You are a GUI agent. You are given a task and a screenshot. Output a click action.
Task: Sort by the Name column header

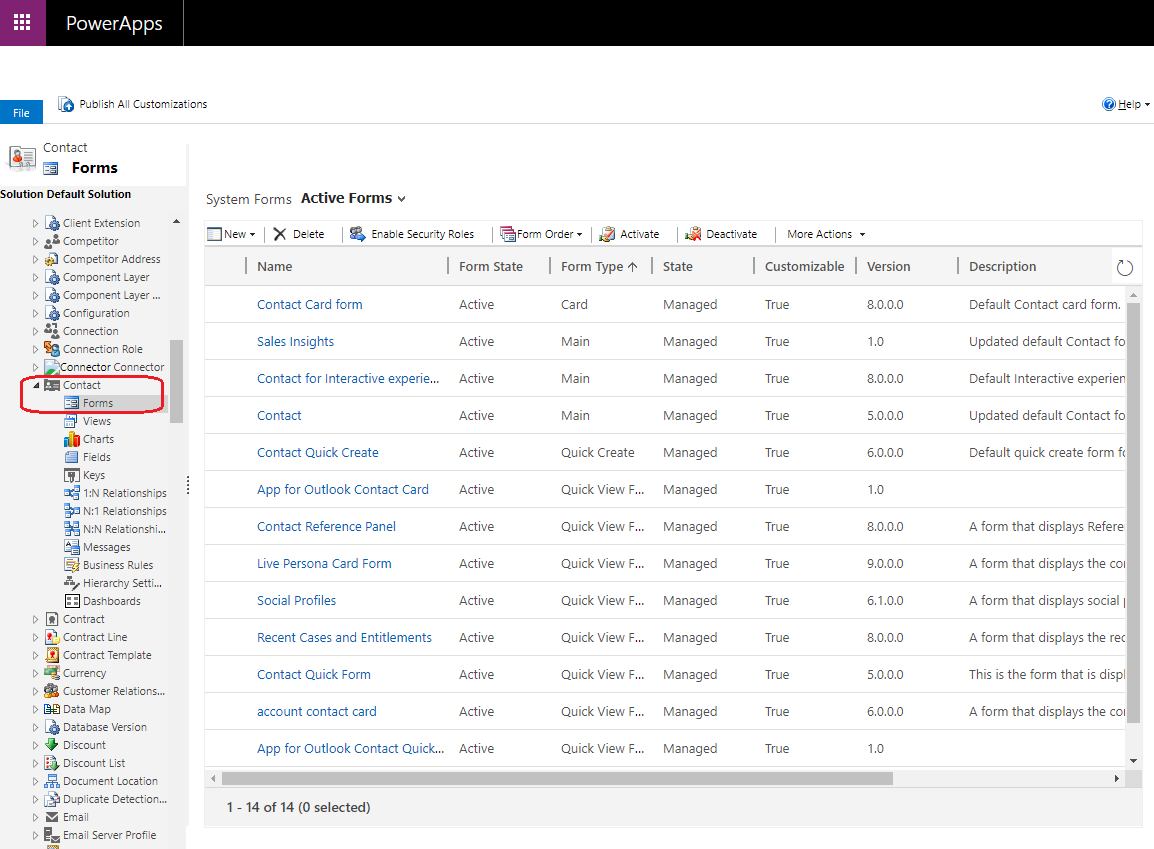[275, 266]
